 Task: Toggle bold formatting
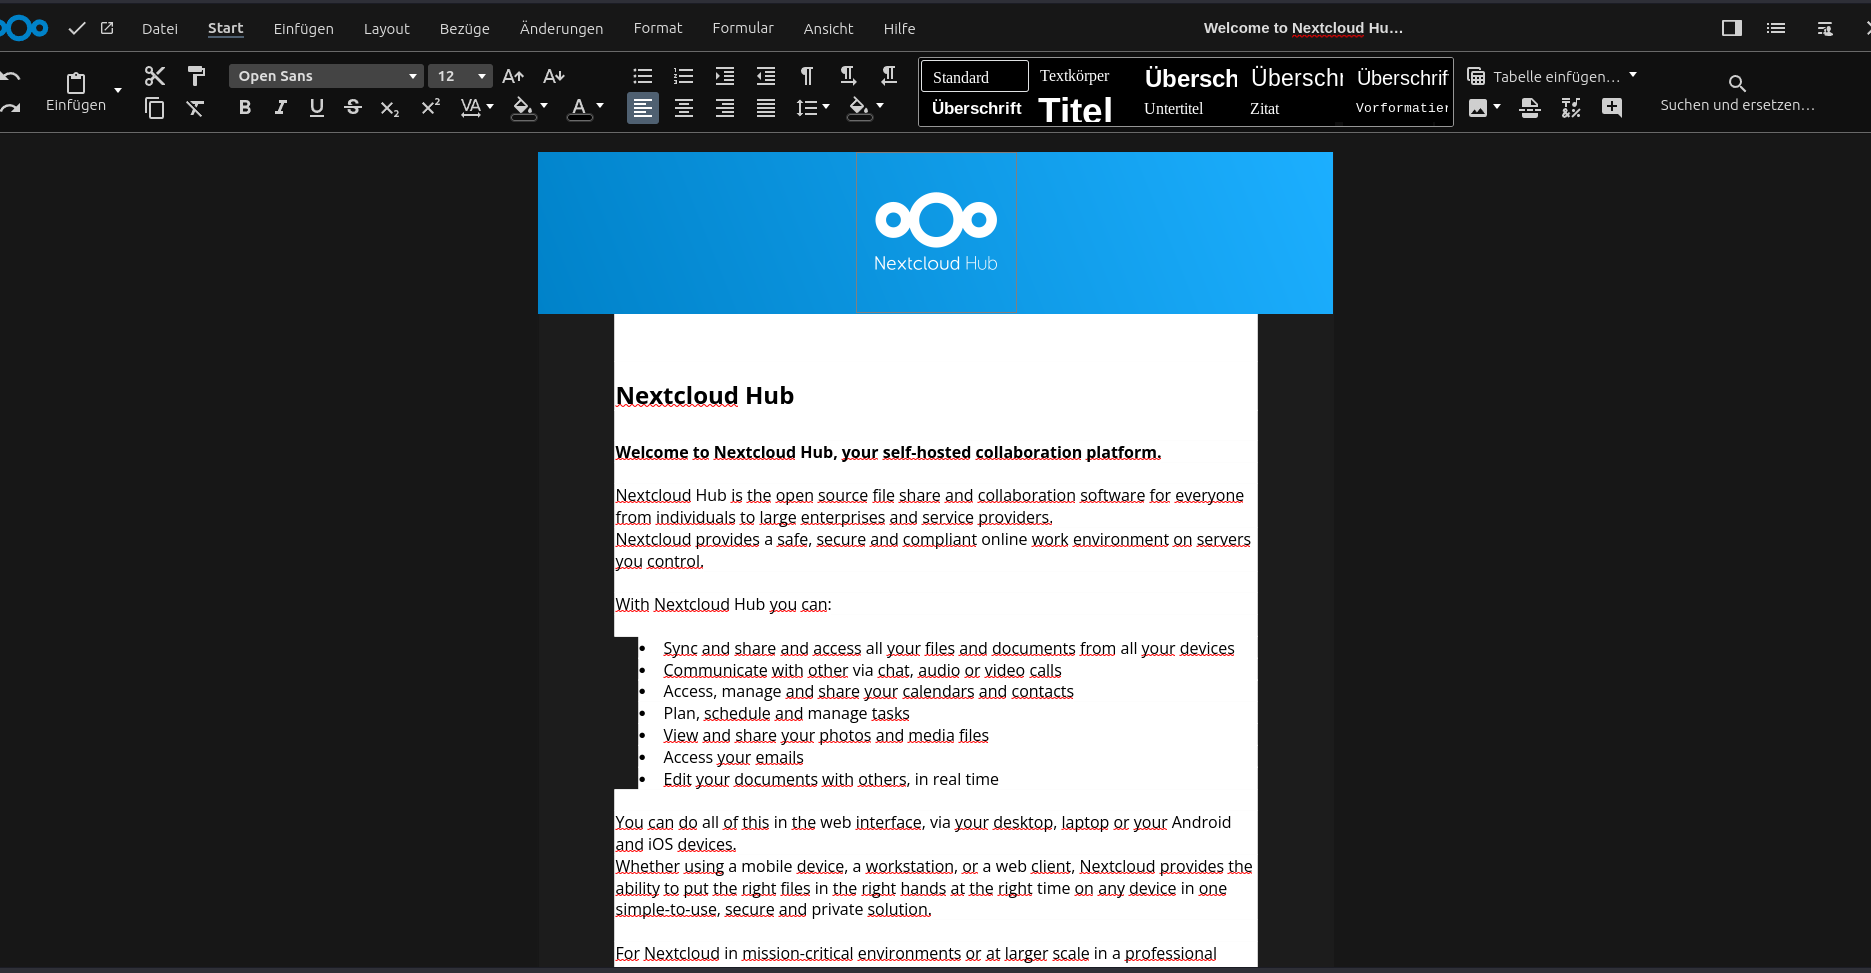pyautogui.click(x=245, y=108)
